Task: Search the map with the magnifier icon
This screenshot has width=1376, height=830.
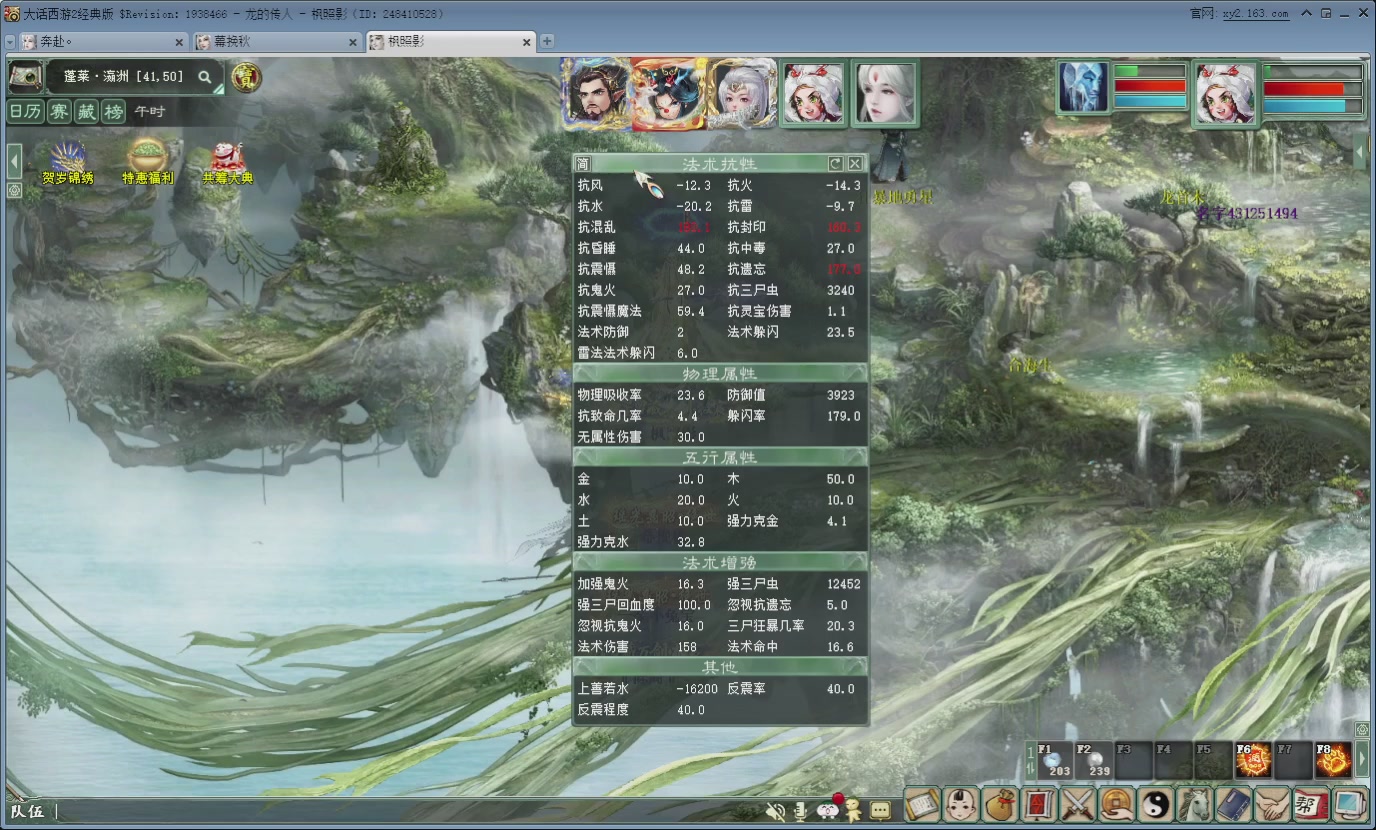Action: pos(204,76)
